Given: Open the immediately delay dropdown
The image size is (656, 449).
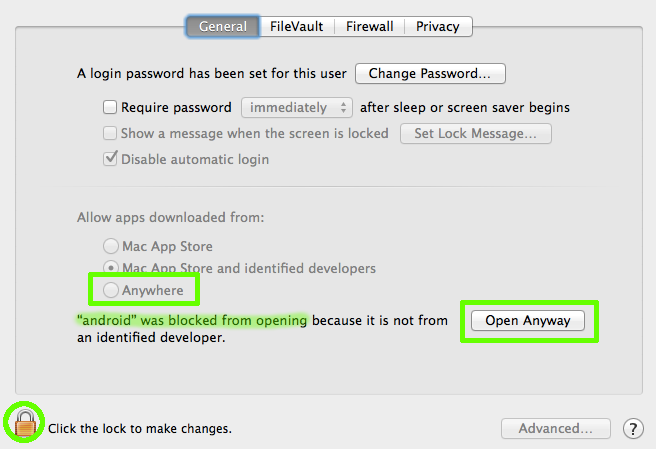Looking at the screenshot, I should pos(297,108).
